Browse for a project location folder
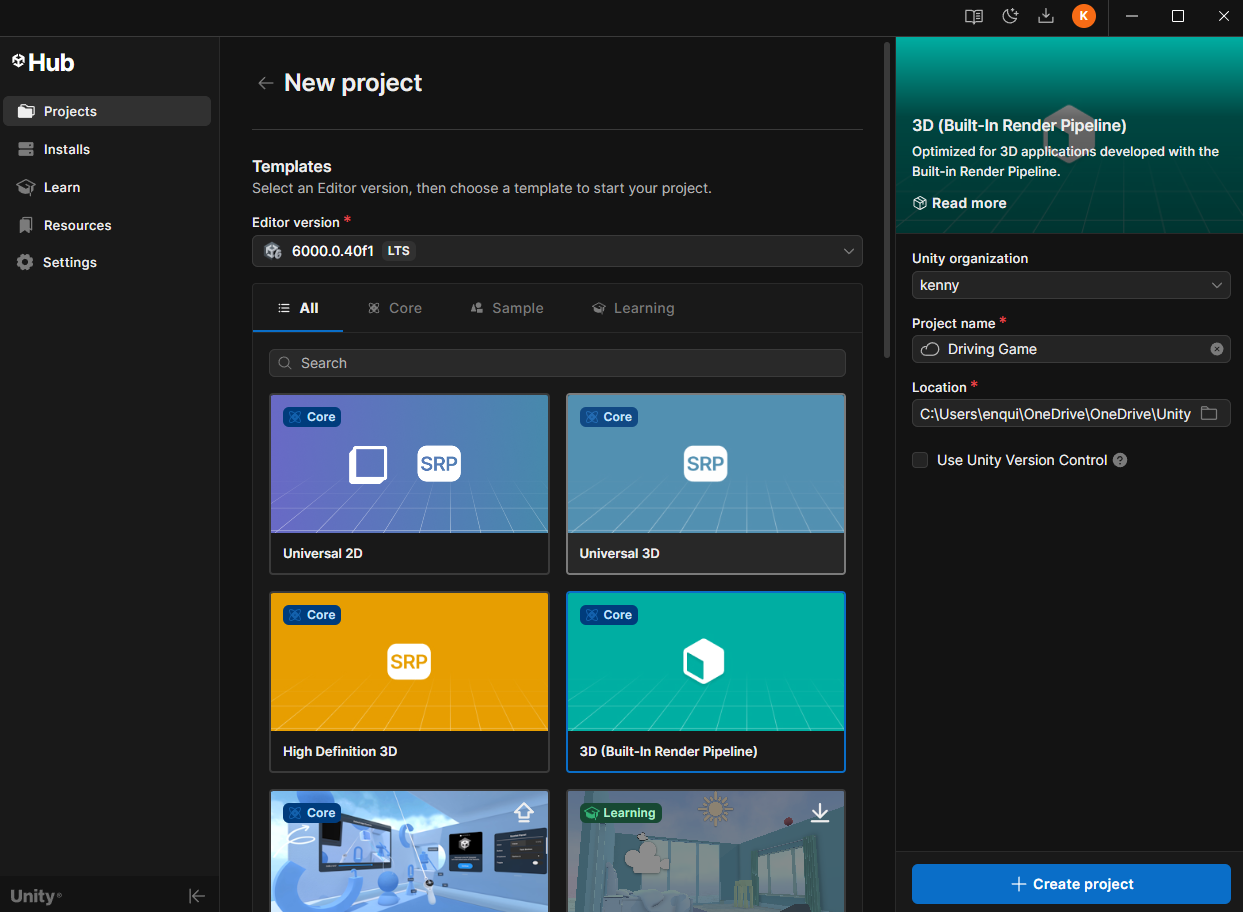The height and width of the screenshot is (912, 1243). (1210, 413)
